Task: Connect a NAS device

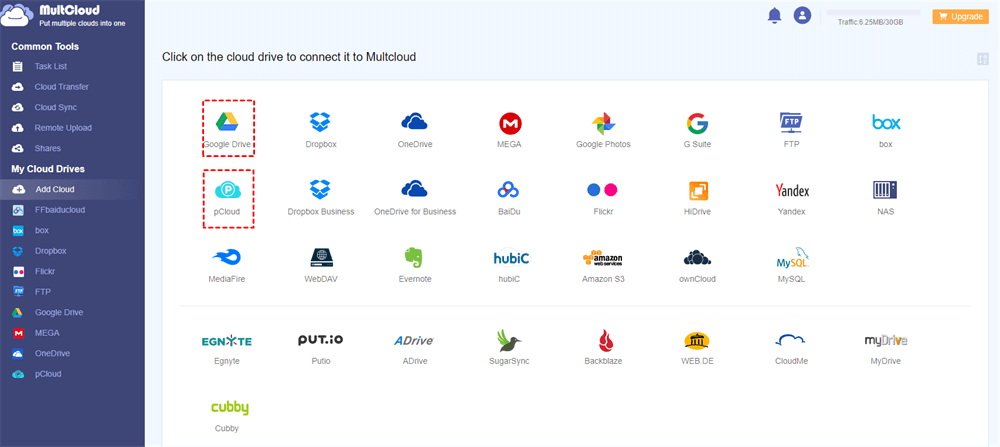Action: coord(886,198)
